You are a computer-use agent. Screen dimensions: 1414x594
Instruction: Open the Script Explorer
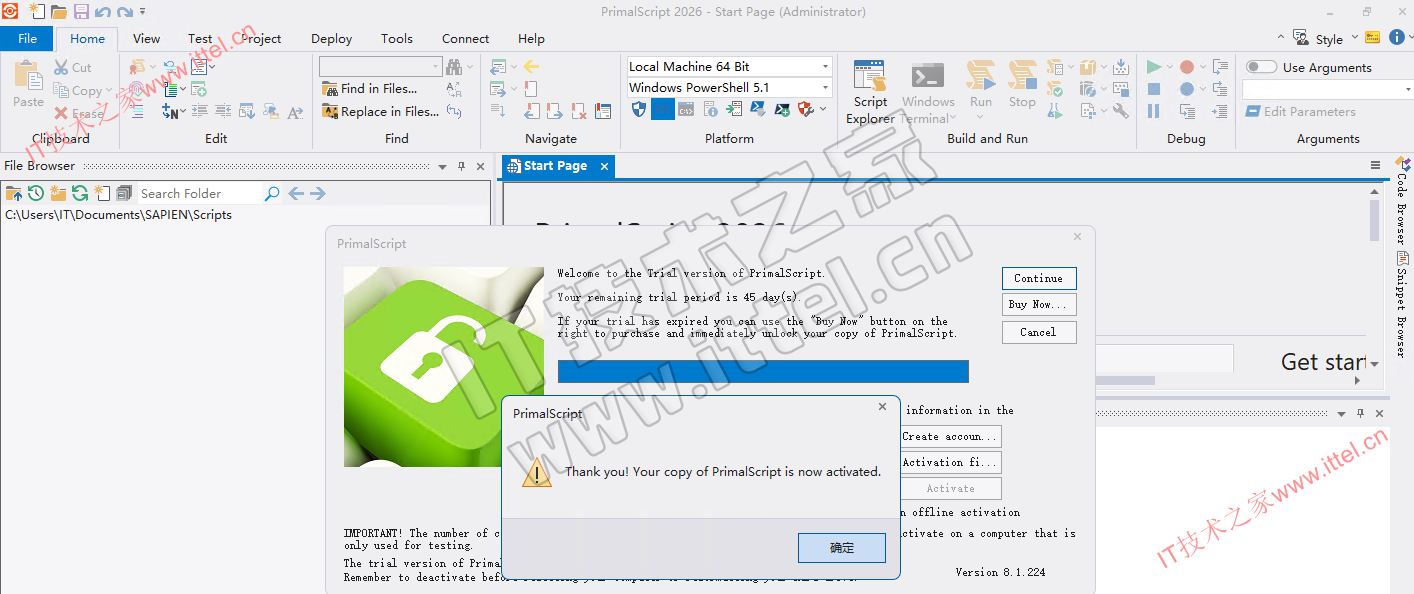tap(869, 92)
